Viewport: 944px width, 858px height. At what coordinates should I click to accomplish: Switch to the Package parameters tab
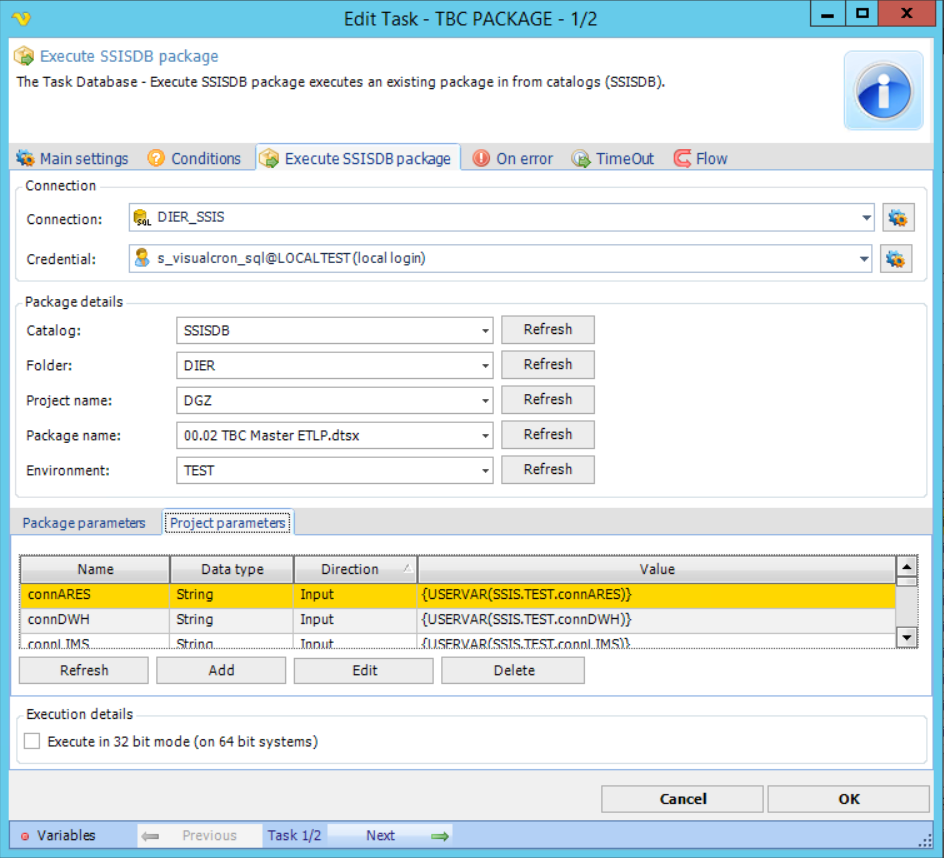(x=84, y=523)
